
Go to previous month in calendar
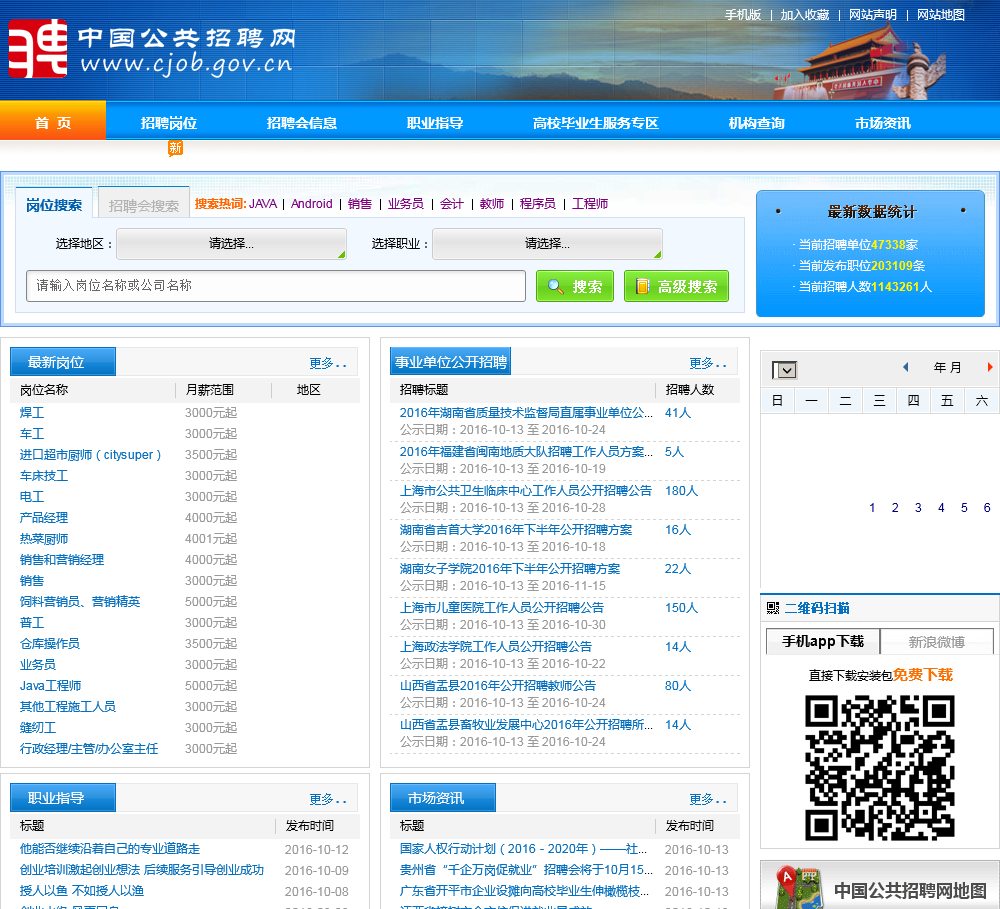[x=906, y=368]
